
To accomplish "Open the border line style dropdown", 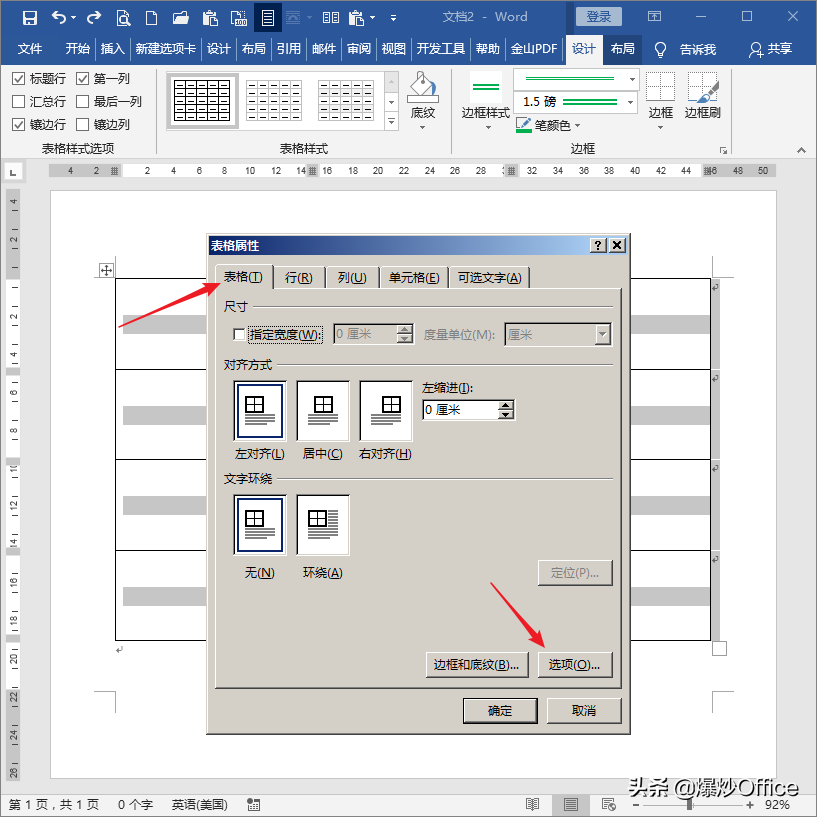I will [x=632, y=80].
